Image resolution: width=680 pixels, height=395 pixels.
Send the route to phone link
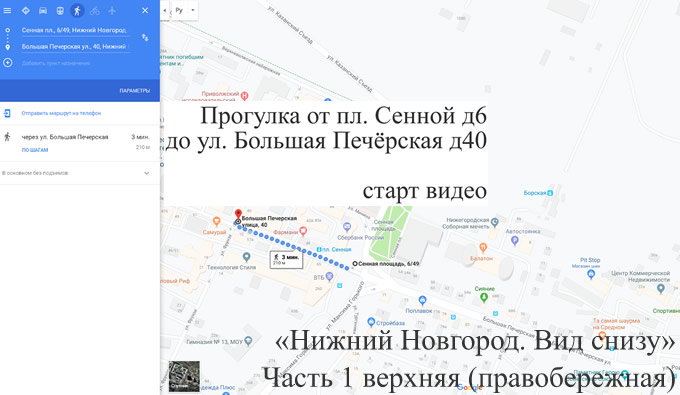(x=61, y=113)
